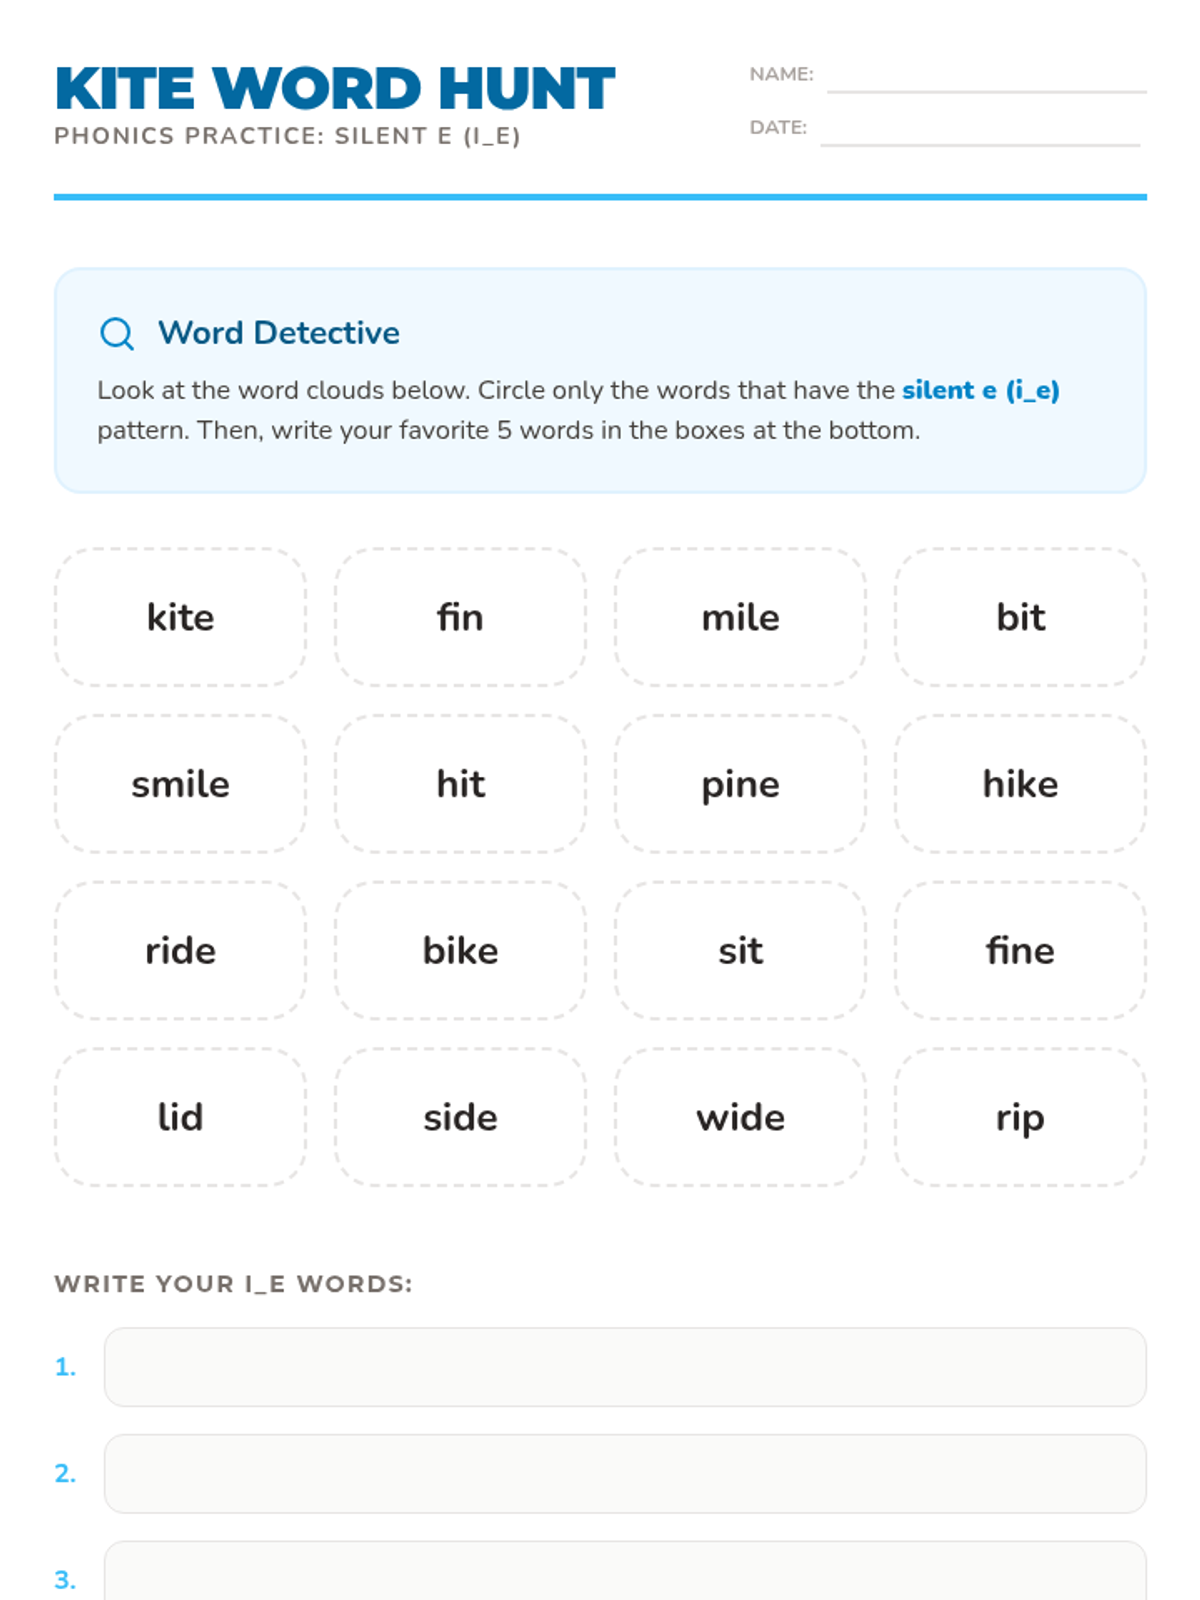The image size is (1200, 1600).
Task: Click the highlighted 'silent e (i_e)' text
Action: point(980,390)
